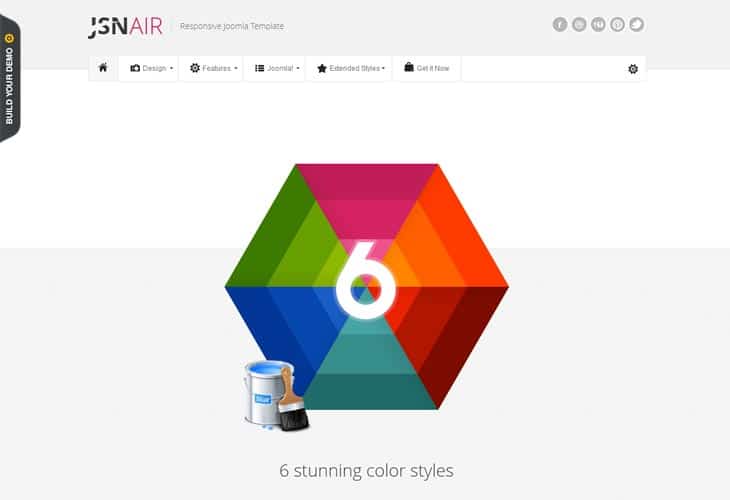Open the Build Your Demo side tab
Image resolution: width=730 pixels, height=500 pixels.
click(x=9, y=78)
